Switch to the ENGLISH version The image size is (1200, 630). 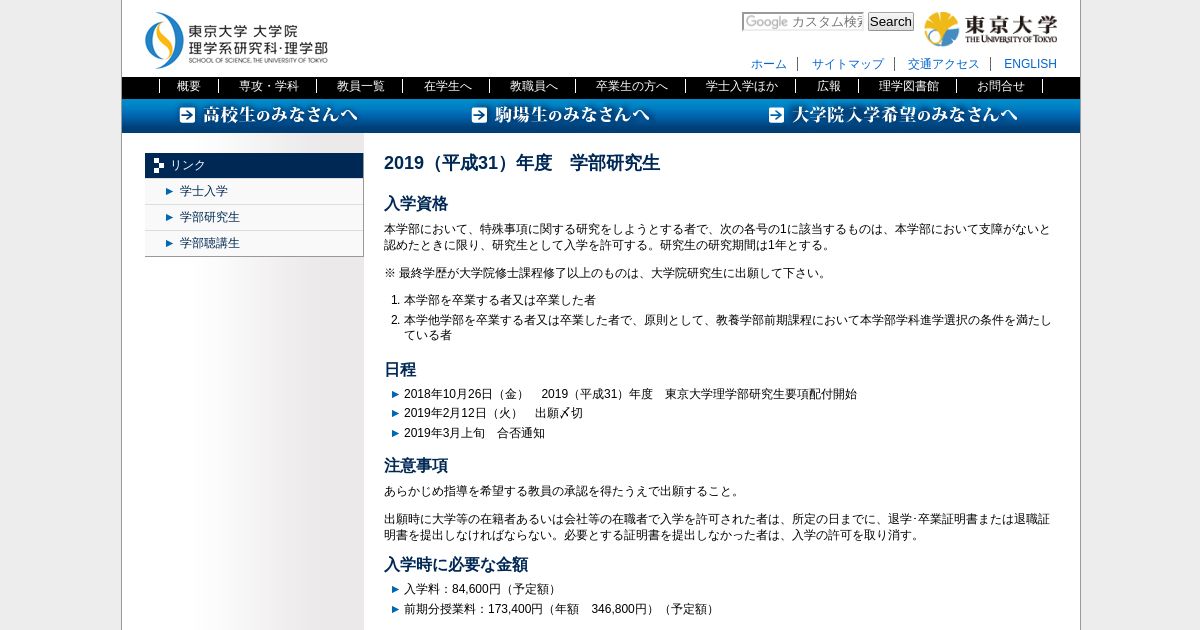coord(1030,64)
